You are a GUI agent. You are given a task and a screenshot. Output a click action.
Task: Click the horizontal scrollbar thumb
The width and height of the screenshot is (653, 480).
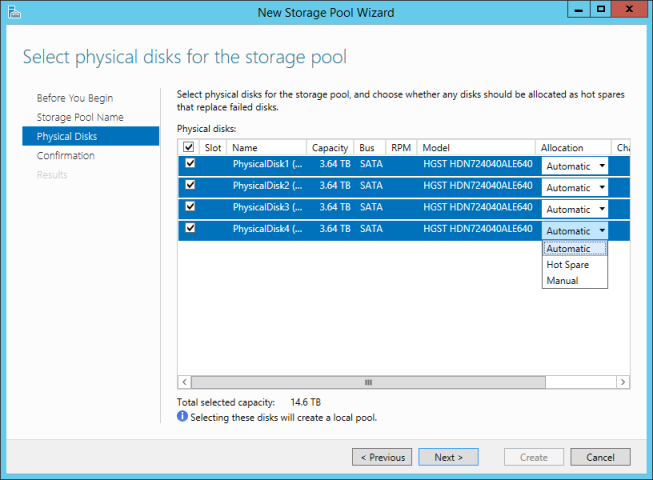point(368,382)
